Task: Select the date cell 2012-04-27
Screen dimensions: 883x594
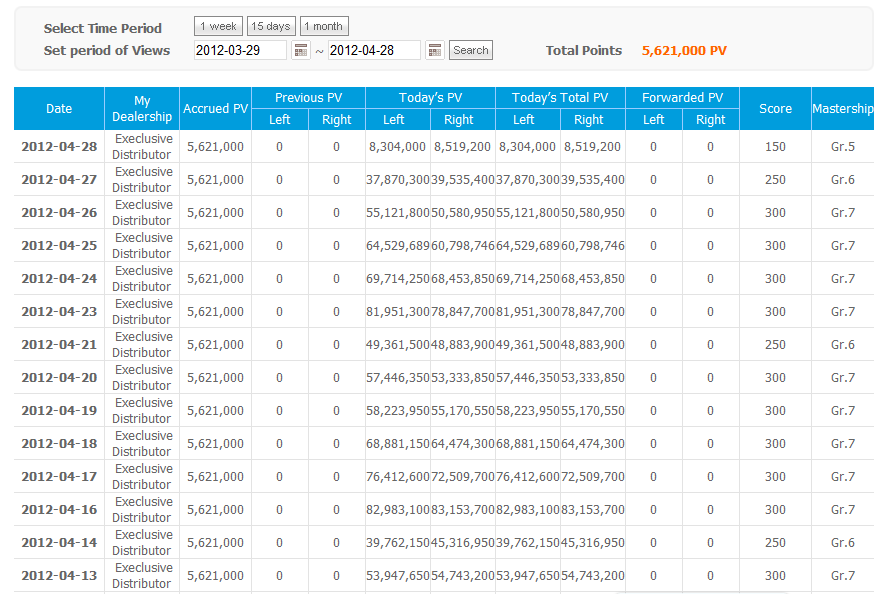Action: pyautogui.click(x=59, y=180)
